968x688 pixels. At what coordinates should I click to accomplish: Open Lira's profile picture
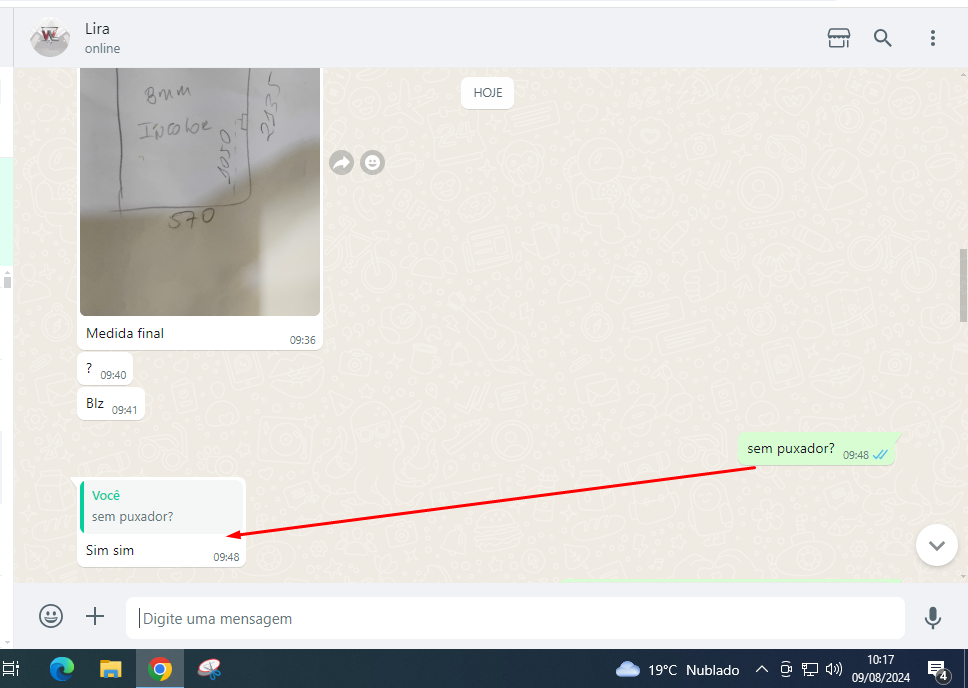tap(50, 38)
